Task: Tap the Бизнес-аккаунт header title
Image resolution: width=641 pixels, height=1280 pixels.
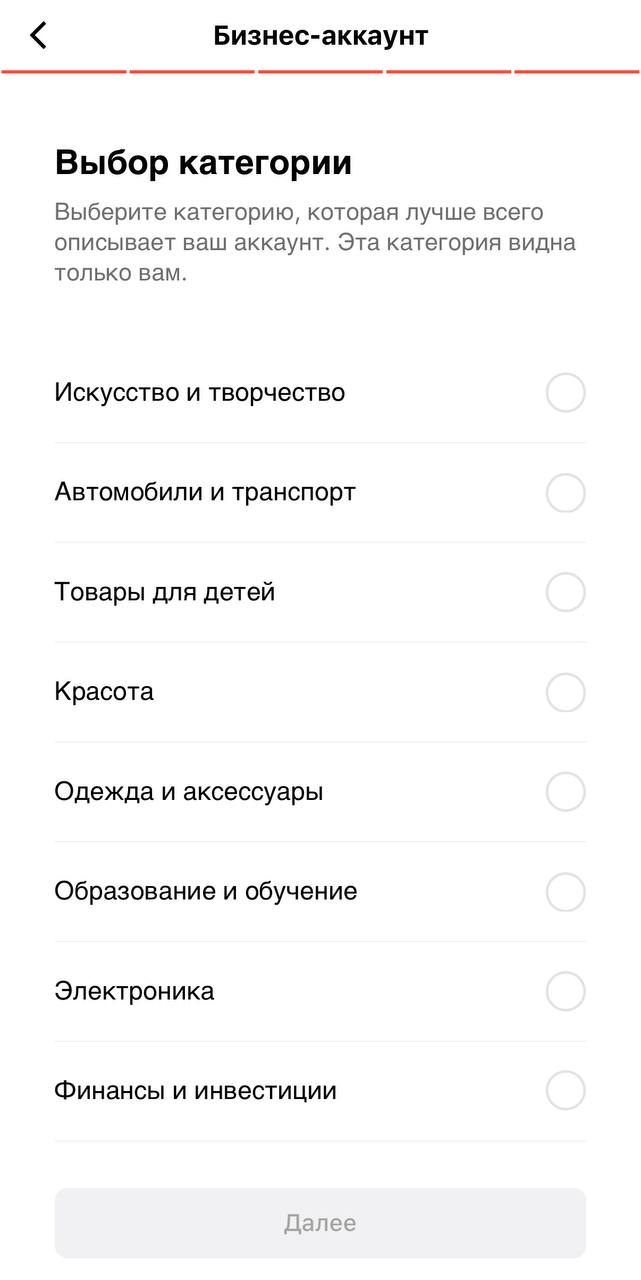Action: tap(320, 36)
